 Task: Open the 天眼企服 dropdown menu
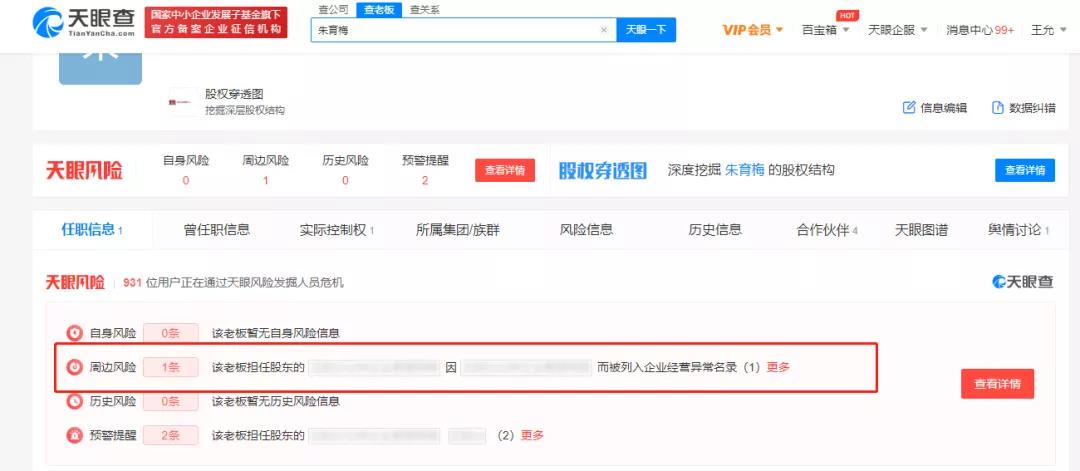point(897,30)
